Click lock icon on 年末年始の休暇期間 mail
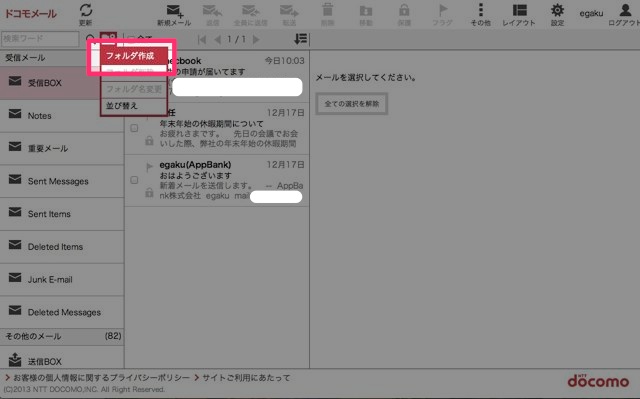This screenshot has width=640, height=399. tap(149, 141)
